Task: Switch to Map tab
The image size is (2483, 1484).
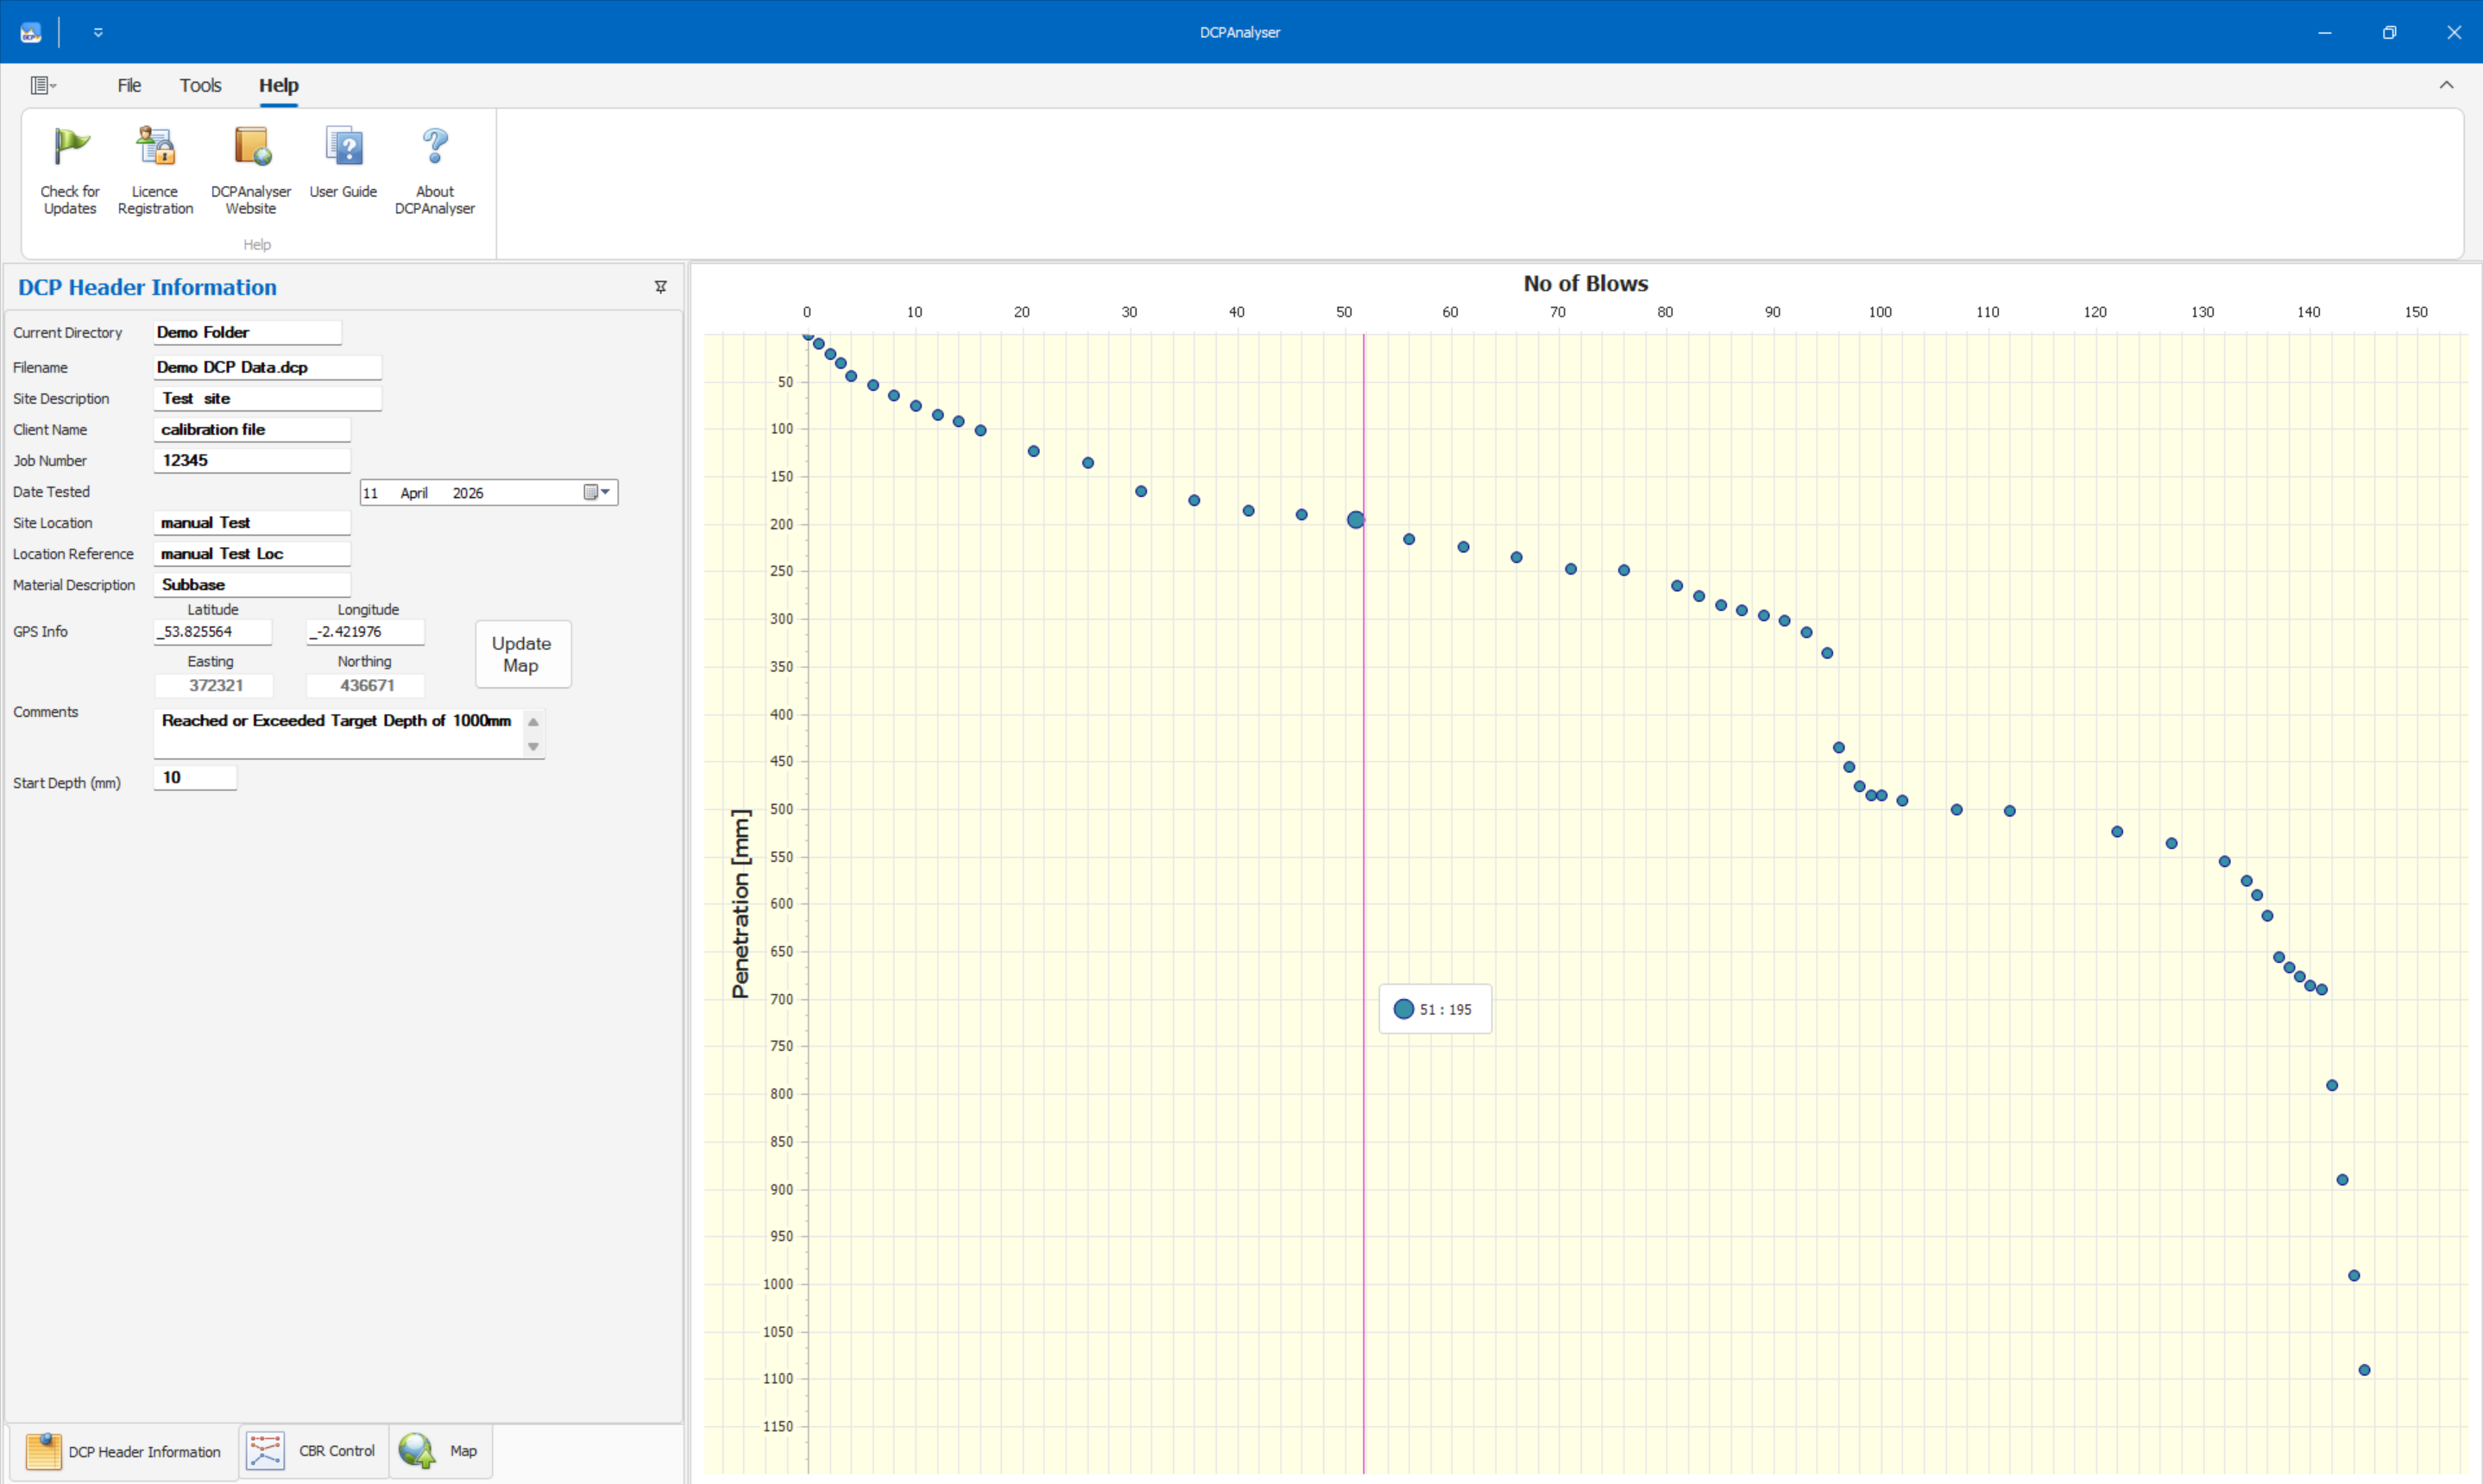Action: (x=439, y=1451)
